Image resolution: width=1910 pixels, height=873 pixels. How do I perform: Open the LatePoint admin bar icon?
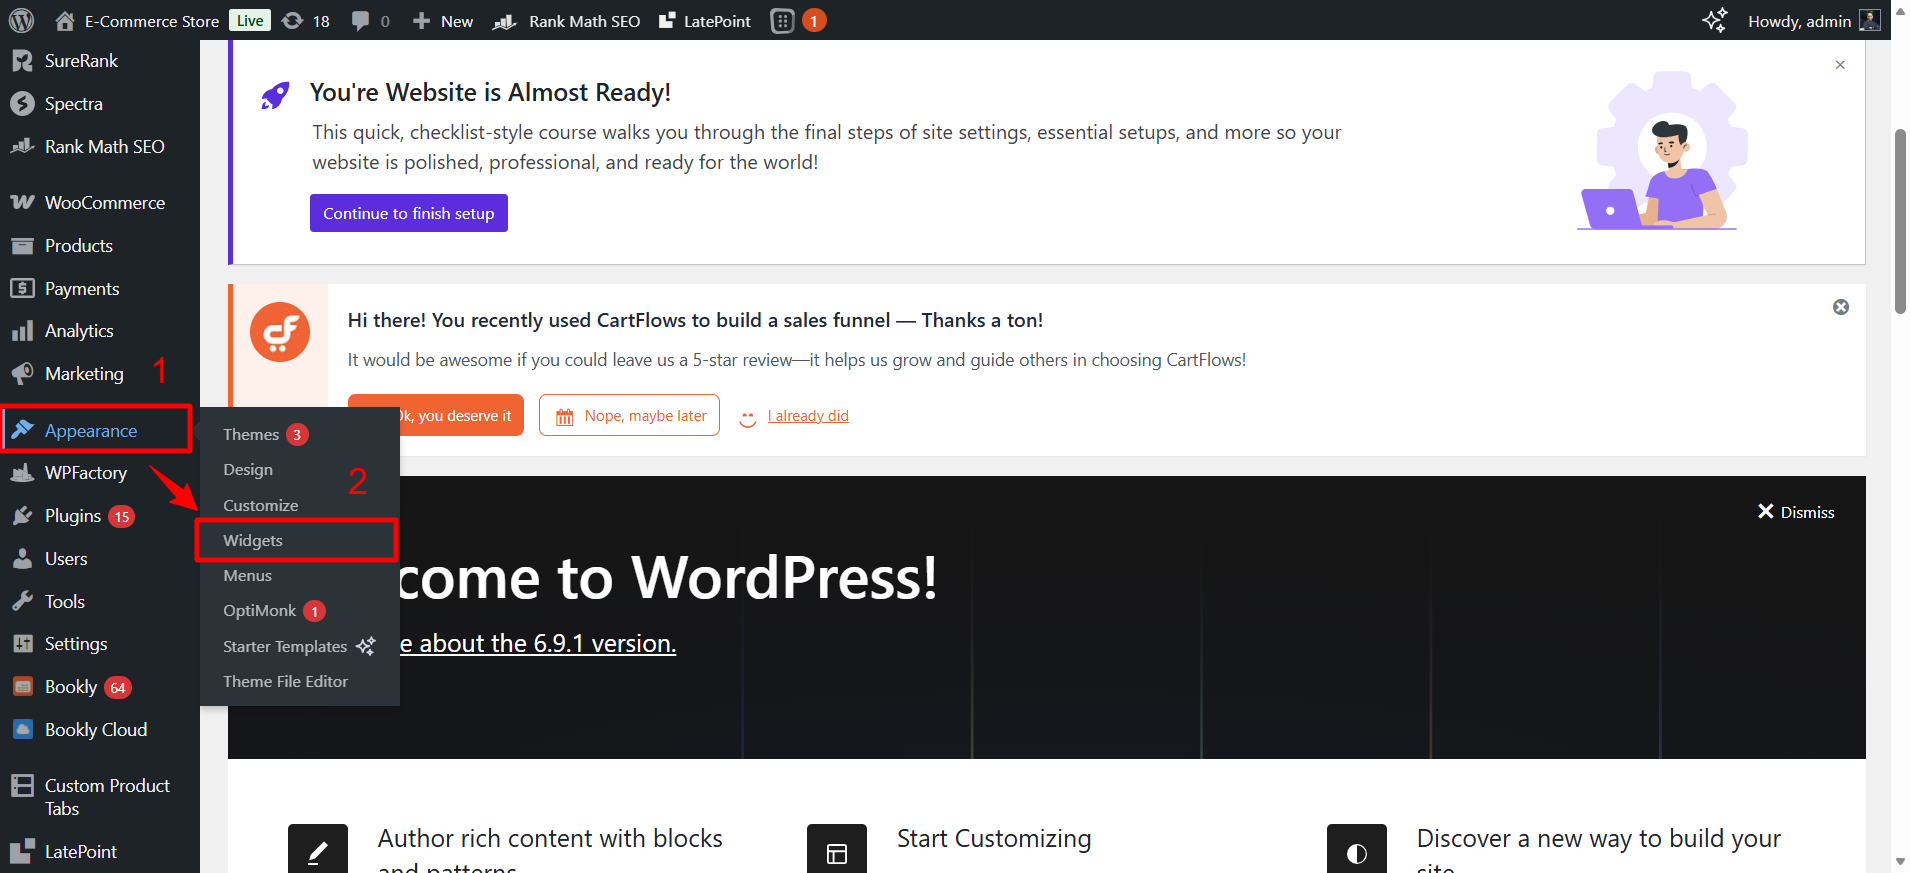[x=667, y=20]
